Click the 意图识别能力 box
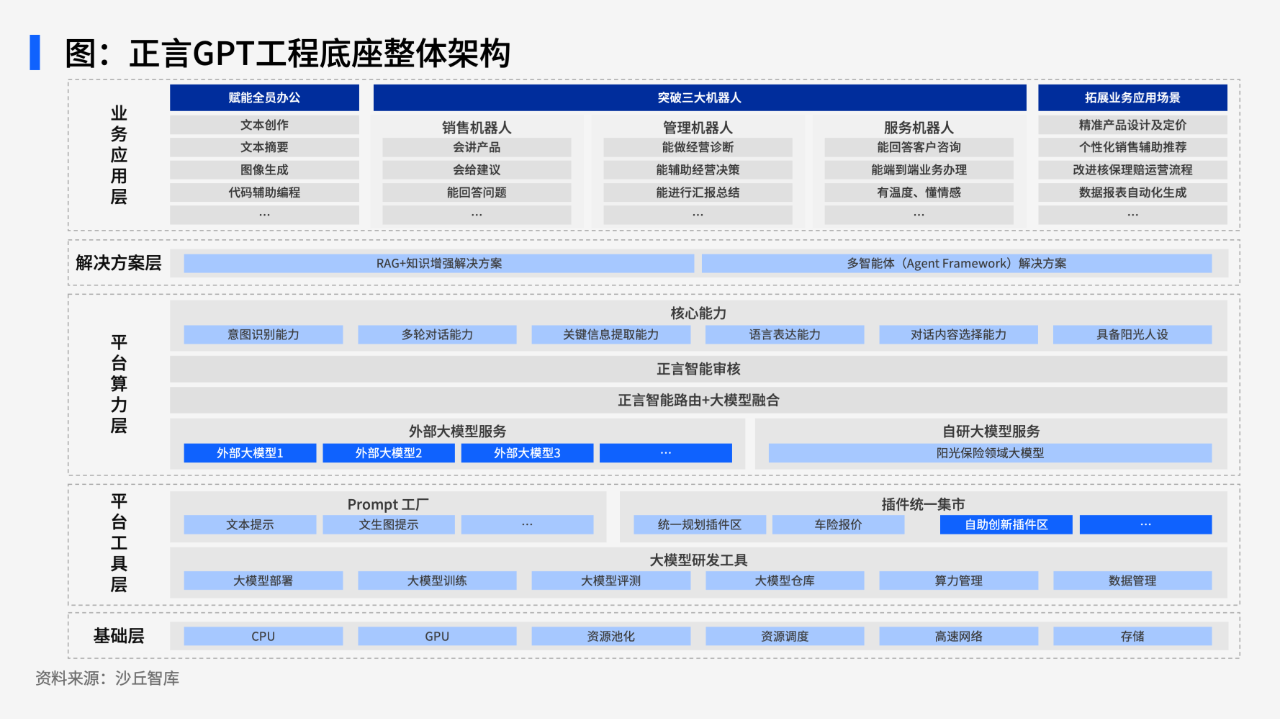The width and height of the screenshot is (1280, 719). click(x=263, y=335)
